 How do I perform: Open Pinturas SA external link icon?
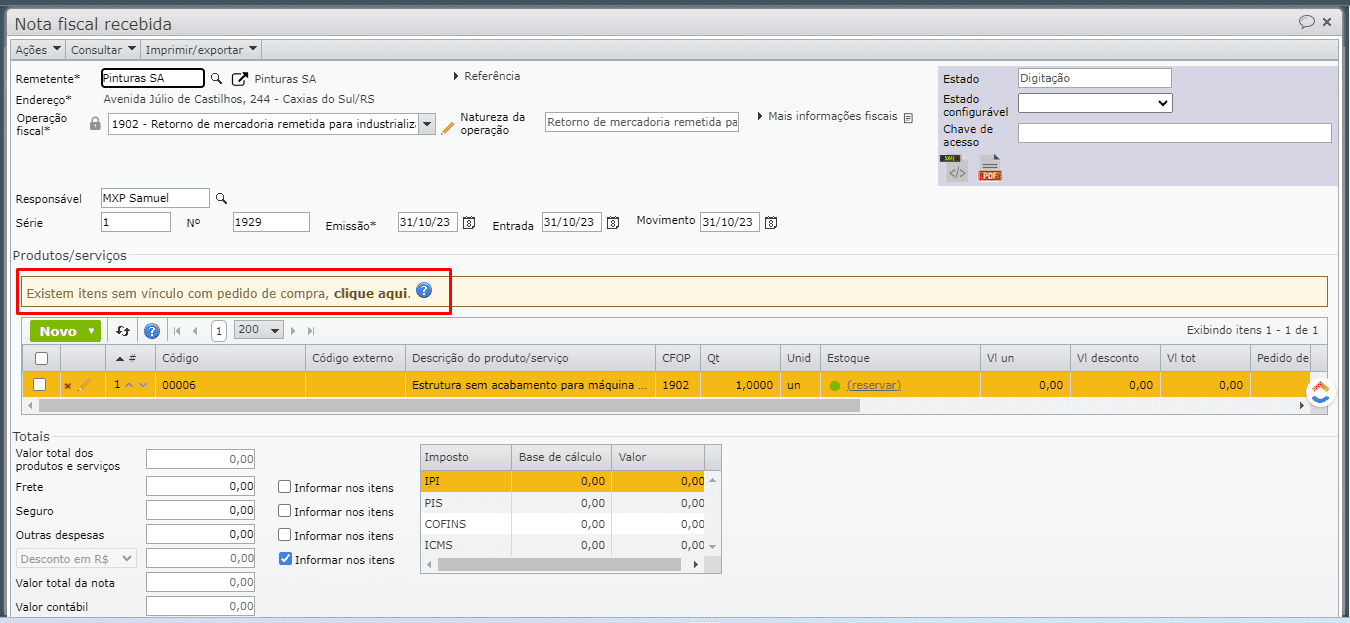[x=240, y=79]
